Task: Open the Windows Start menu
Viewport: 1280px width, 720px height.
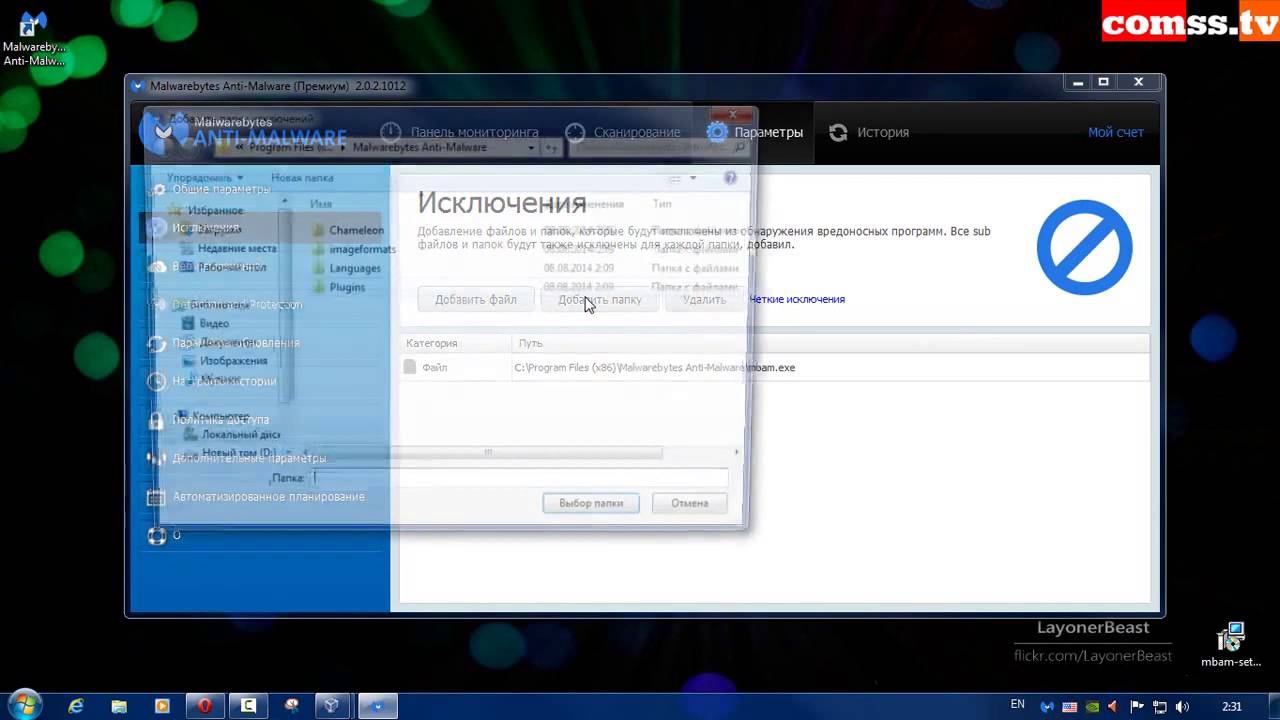Action: [x=24, y=706]
